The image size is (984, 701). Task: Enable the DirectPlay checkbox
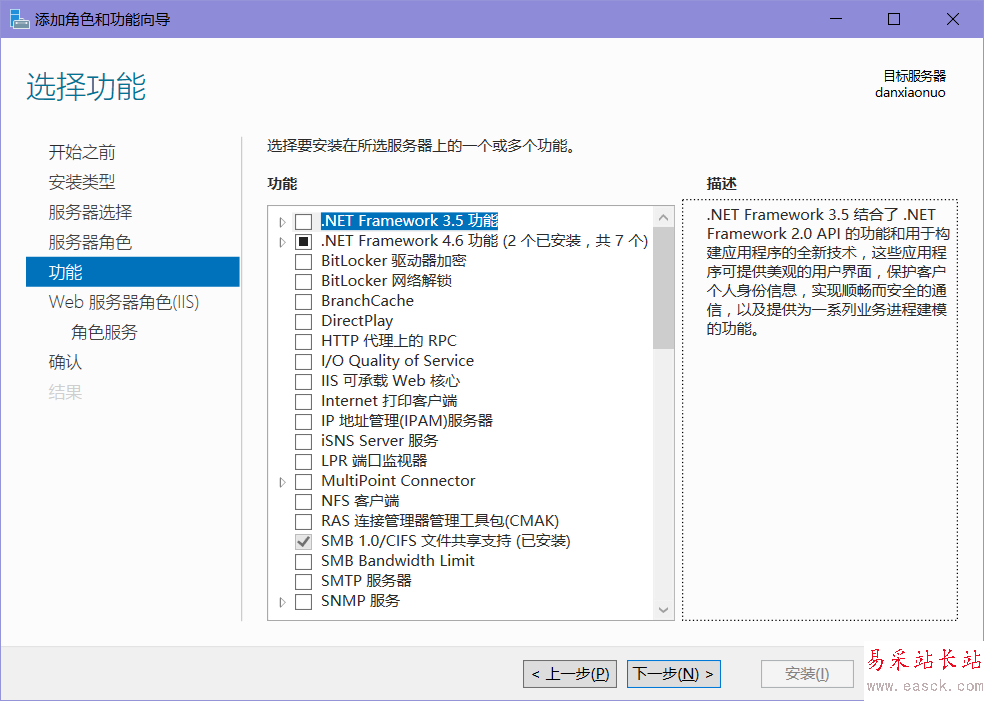pos(304,322)
